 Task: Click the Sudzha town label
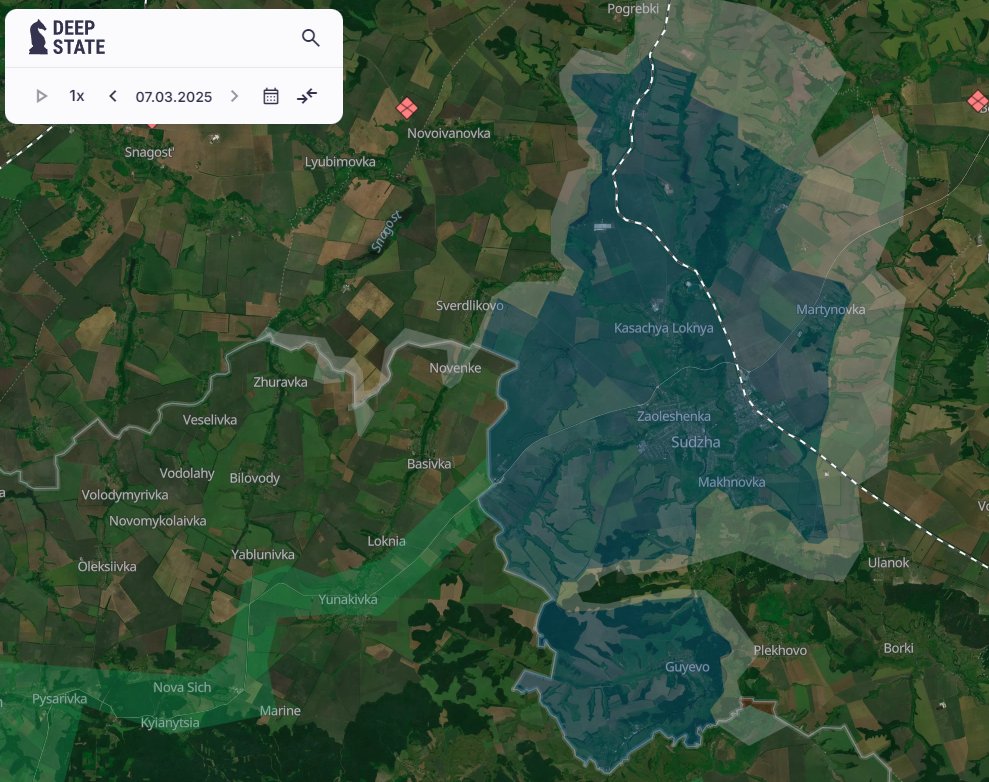click(x=696, y=442)
